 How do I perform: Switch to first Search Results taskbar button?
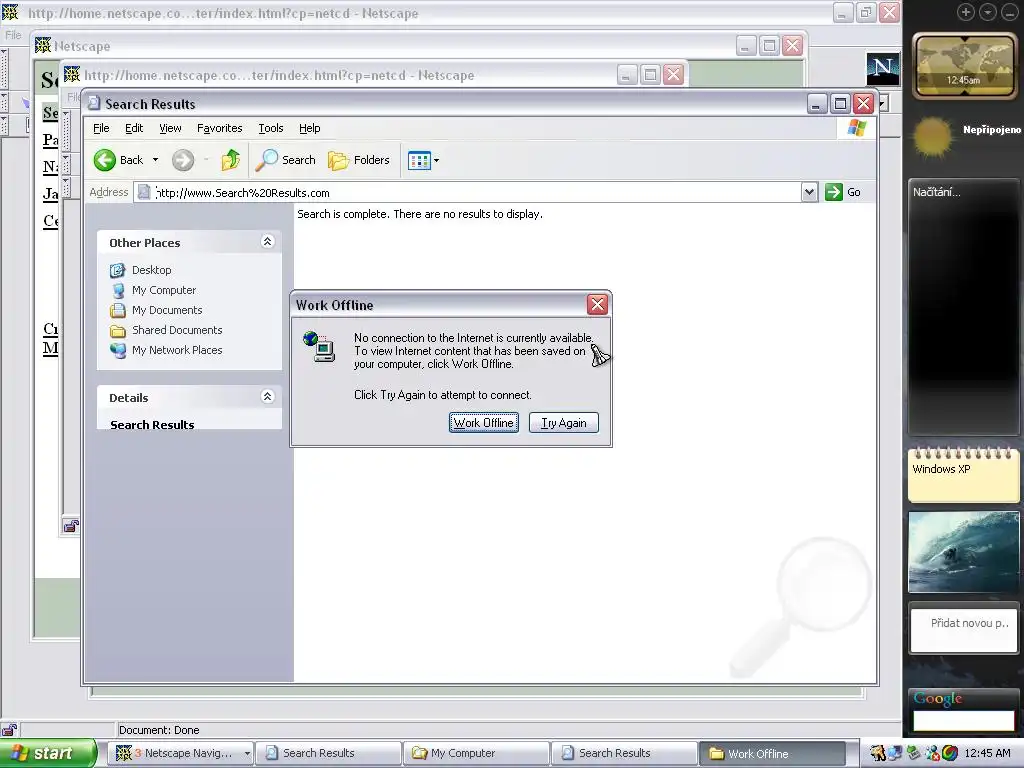coord(327,753)
